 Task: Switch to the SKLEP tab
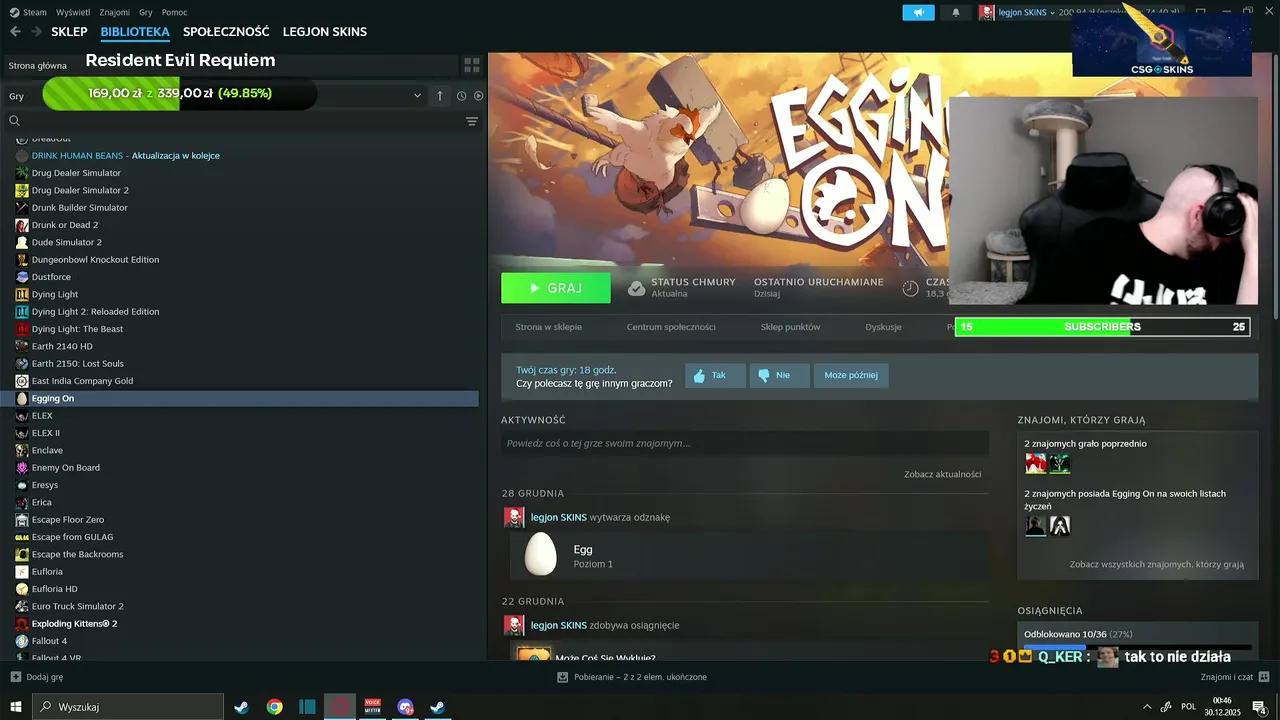(69, 32)
